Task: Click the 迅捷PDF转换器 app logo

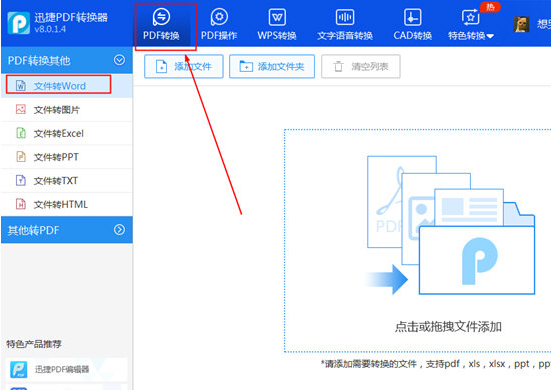Action: (x=19, y=23)
